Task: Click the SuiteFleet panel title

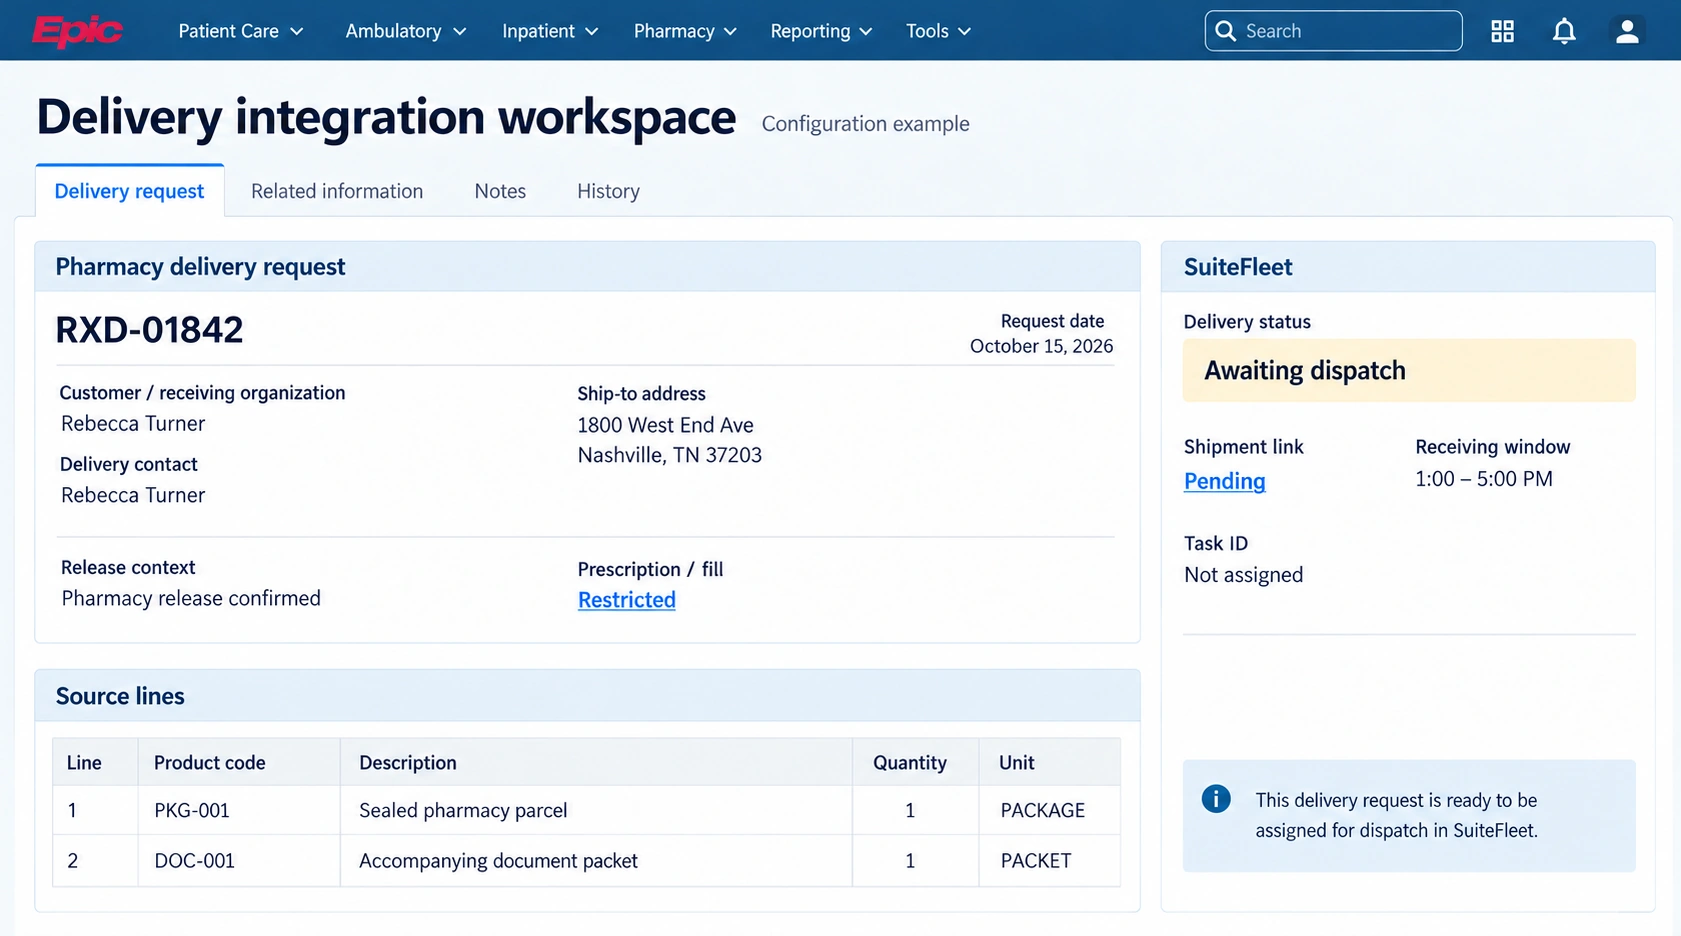Action: (x=1238, y=267)
